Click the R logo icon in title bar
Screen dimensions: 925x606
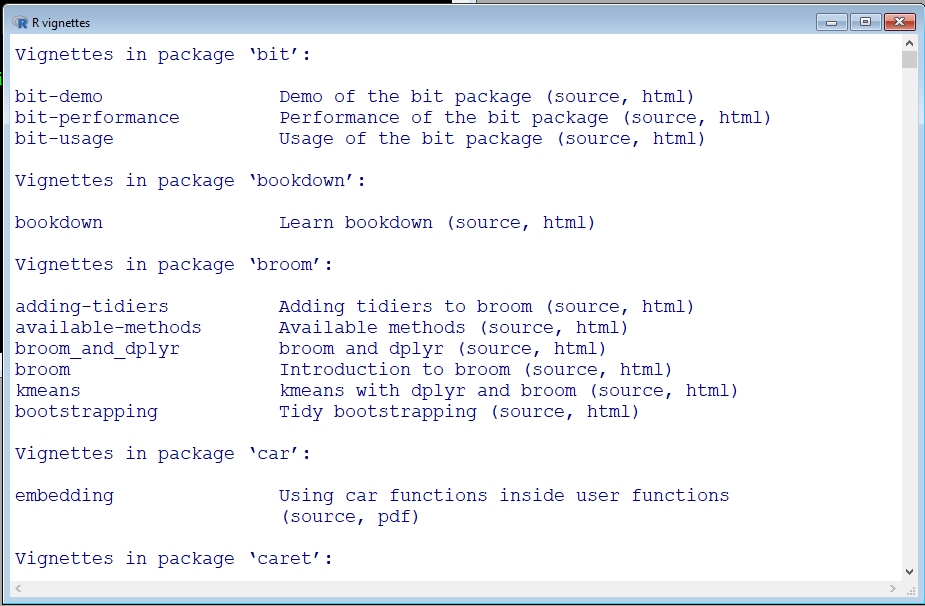pos(21,22)
